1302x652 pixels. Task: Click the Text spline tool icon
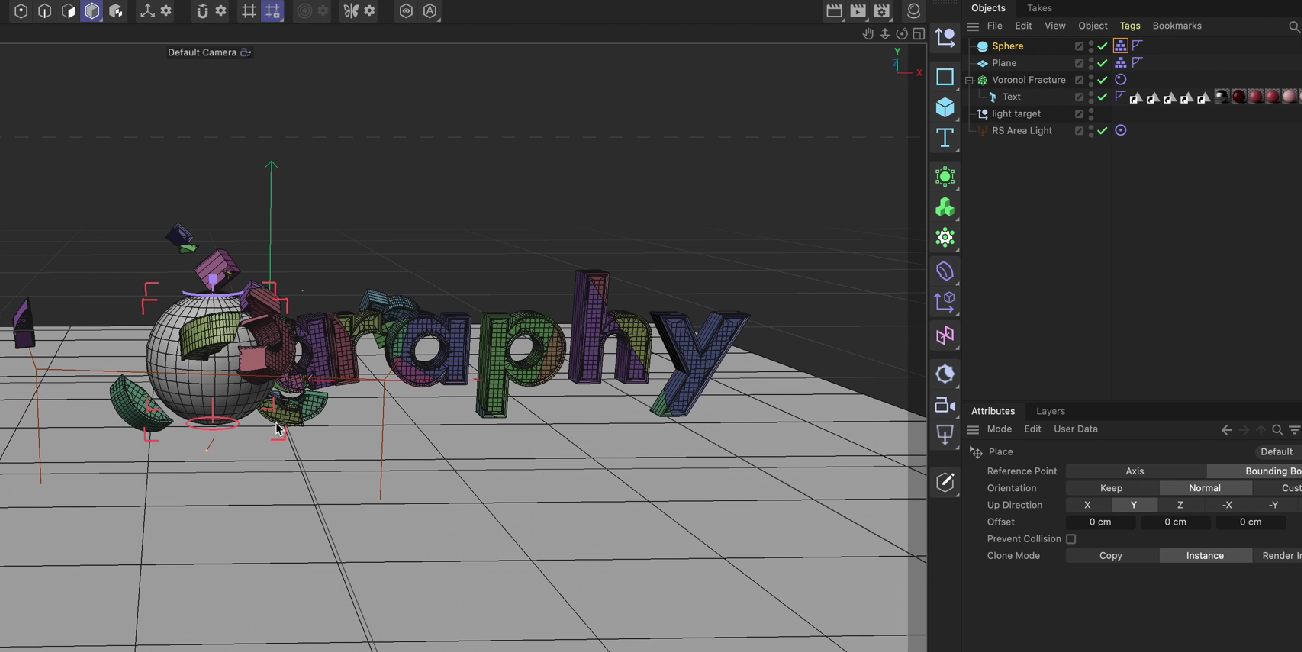[944, 137]
